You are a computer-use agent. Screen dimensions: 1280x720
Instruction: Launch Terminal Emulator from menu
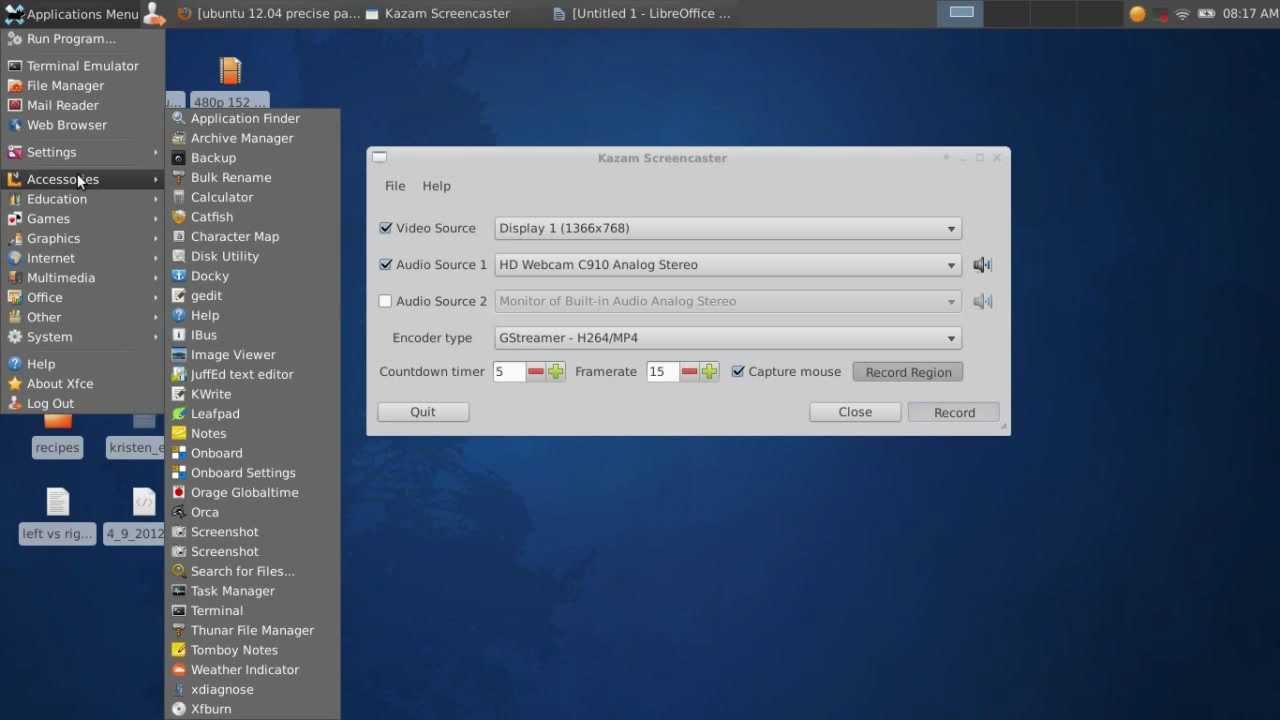pyautogui.click(x=83, y=66)
